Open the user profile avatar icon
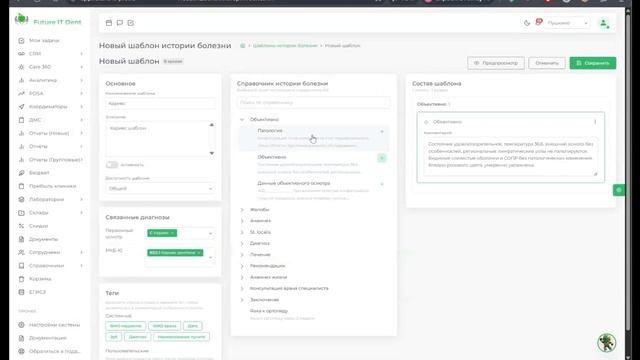This screenshot has width=640, height=360. point(604,23)
